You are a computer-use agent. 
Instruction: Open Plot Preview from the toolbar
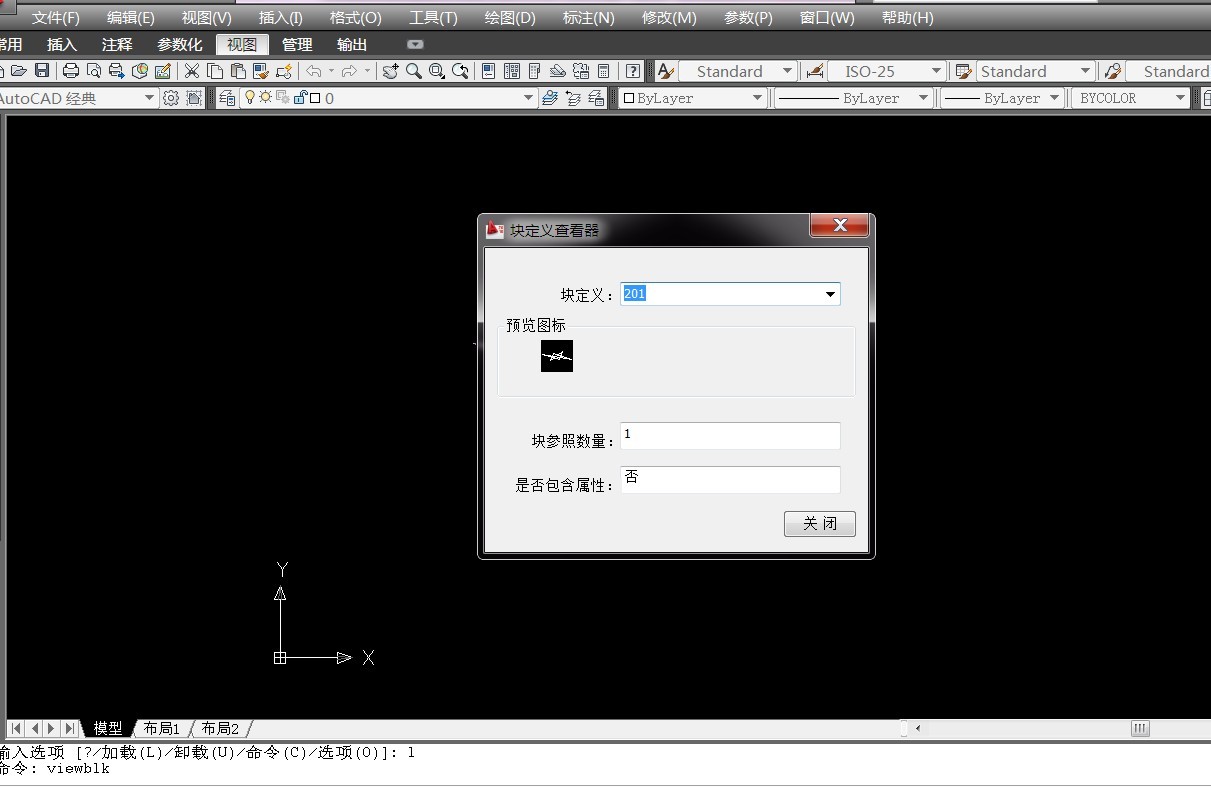(94, 71)
